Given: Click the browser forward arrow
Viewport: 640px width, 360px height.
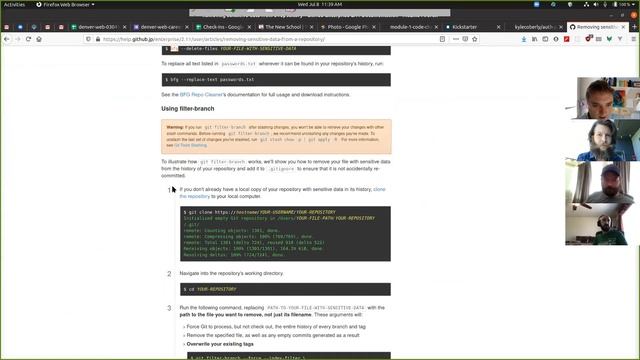Looking at the screenshot, I should coord(18,39).
